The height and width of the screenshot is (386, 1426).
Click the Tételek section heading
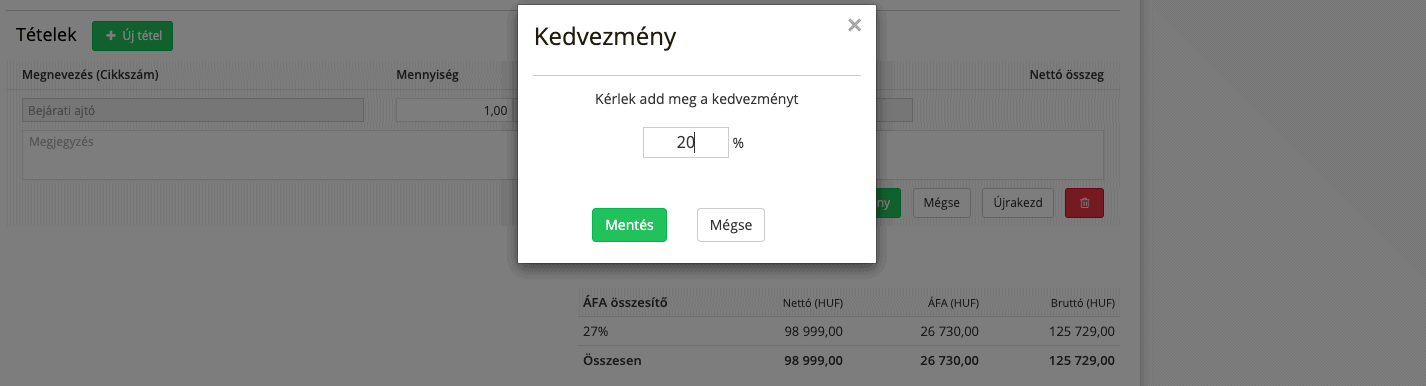pyautogui.click(x=47, y=35)
